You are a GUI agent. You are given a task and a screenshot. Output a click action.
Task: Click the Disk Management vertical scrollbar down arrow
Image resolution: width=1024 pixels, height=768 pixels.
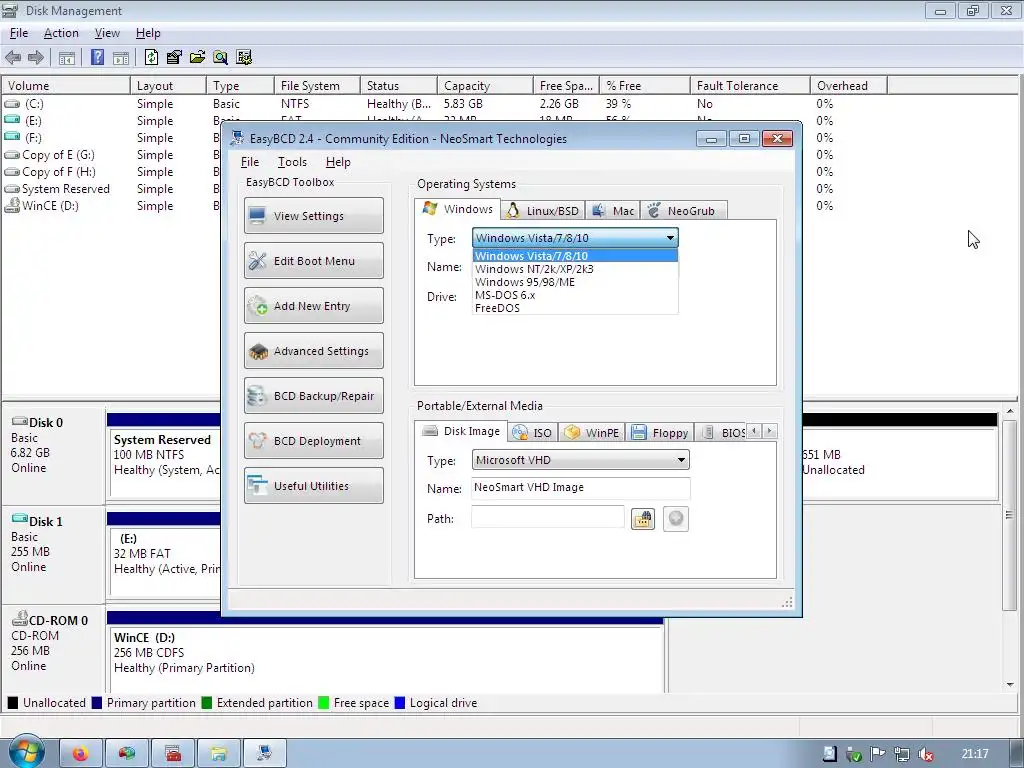[1010, 684]
